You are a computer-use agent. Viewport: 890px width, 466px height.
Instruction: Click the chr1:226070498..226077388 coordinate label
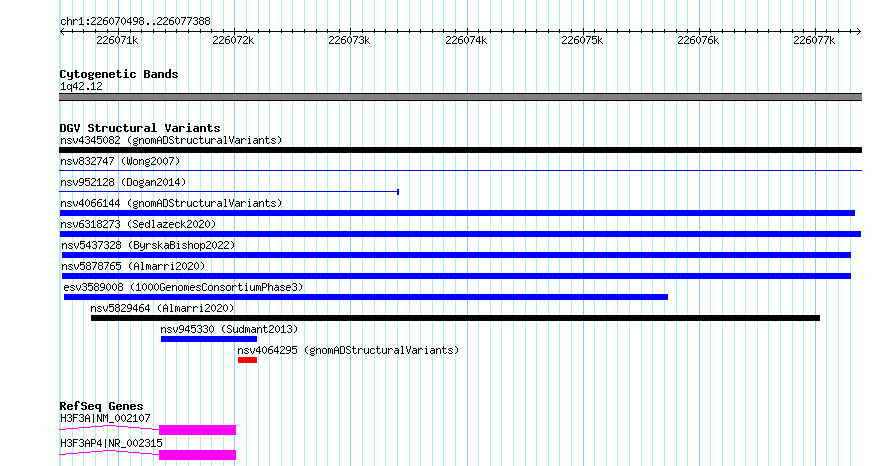pos(135,21)
